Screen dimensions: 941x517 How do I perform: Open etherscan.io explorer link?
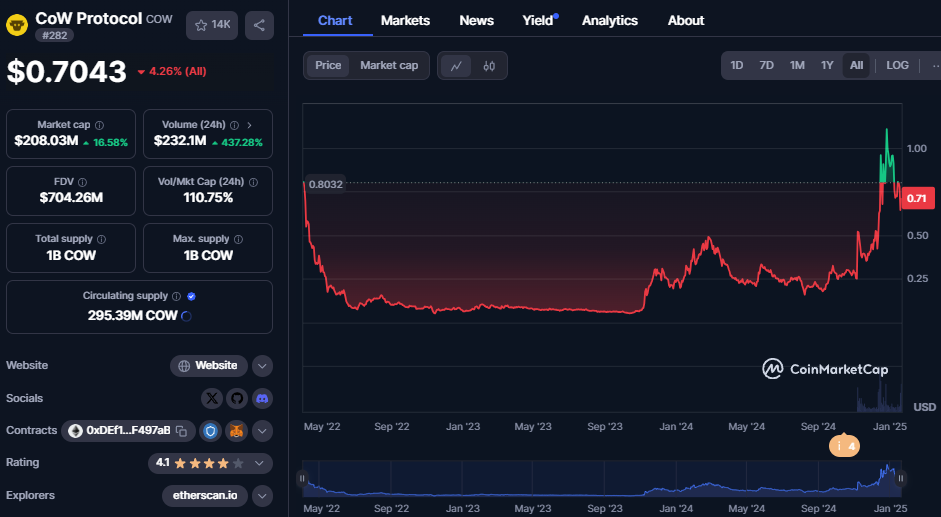coord(205,496)
